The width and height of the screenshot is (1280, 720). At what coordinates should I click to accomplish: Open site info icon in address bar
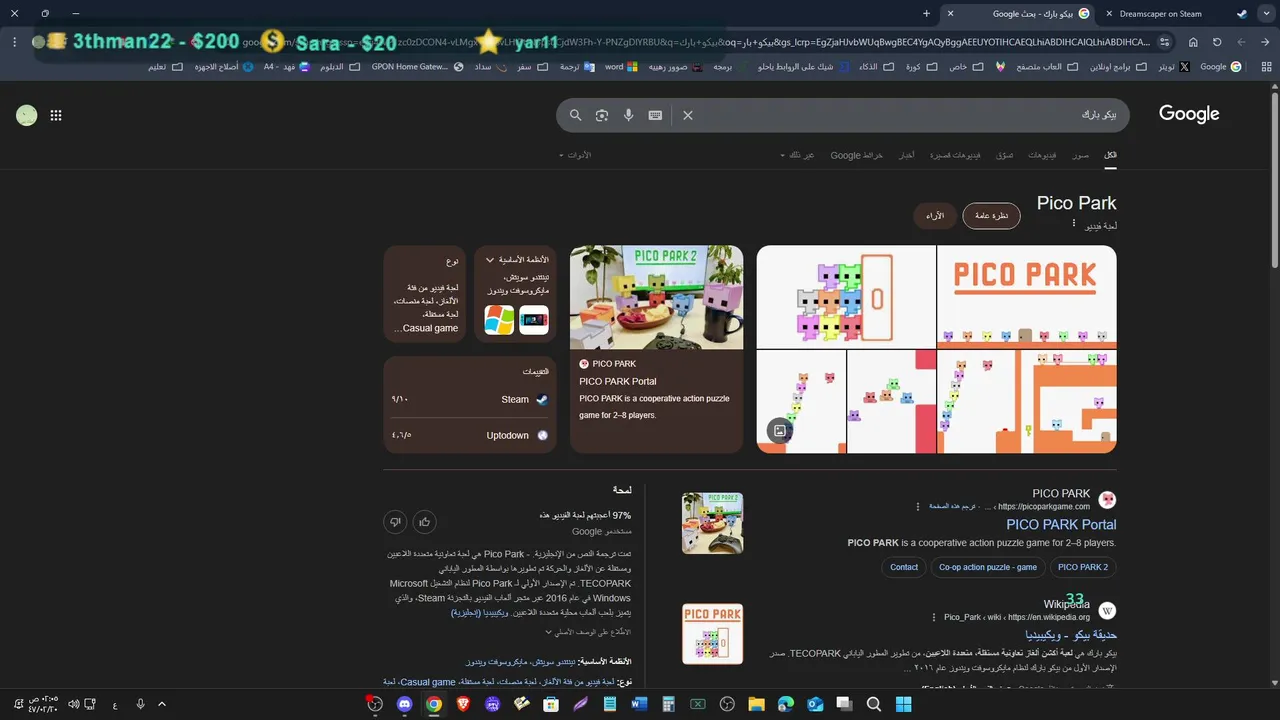tap(1164, 42)
